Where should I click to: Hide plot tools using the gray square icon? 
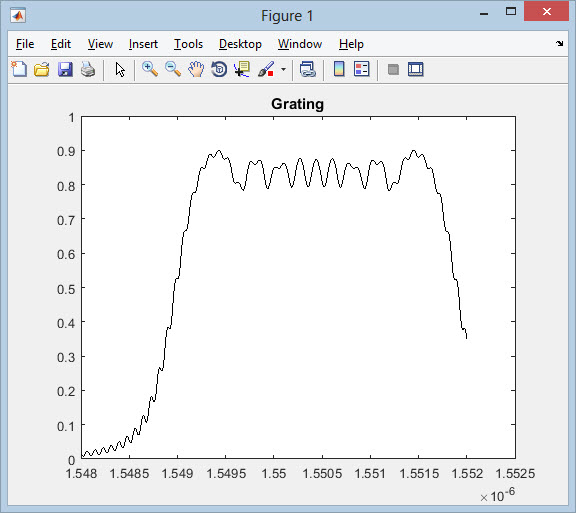pos(393,69)
